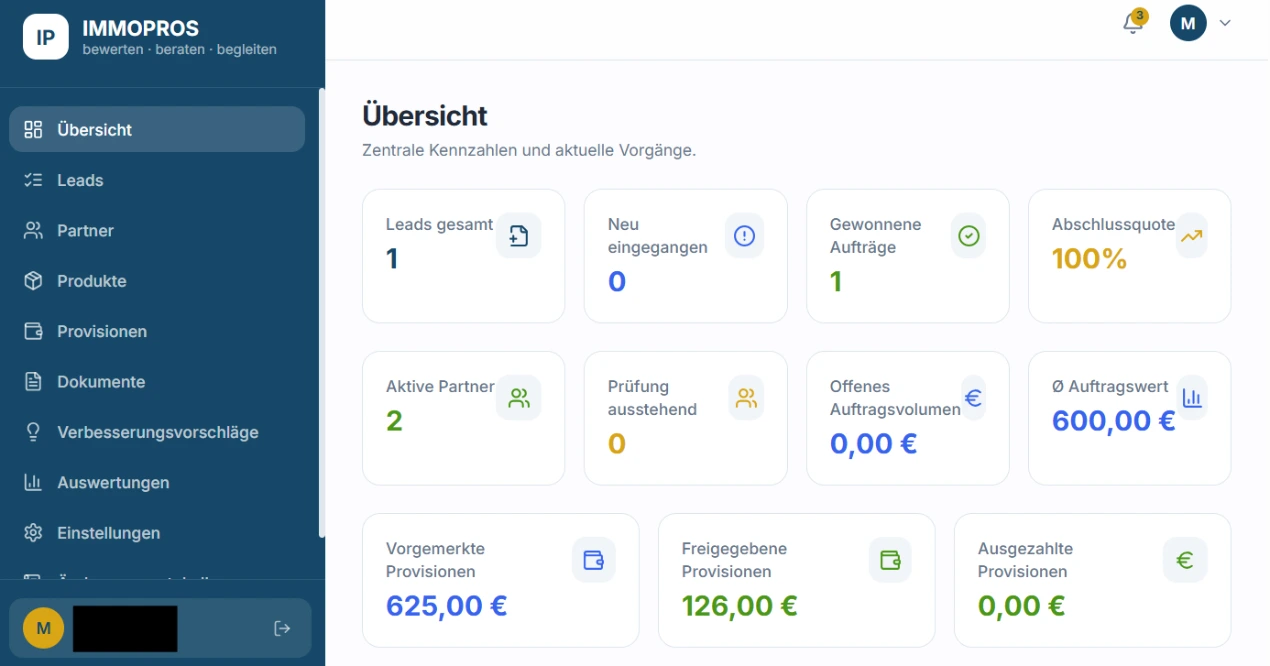Expand the user menu chevron

point(1225,23)
